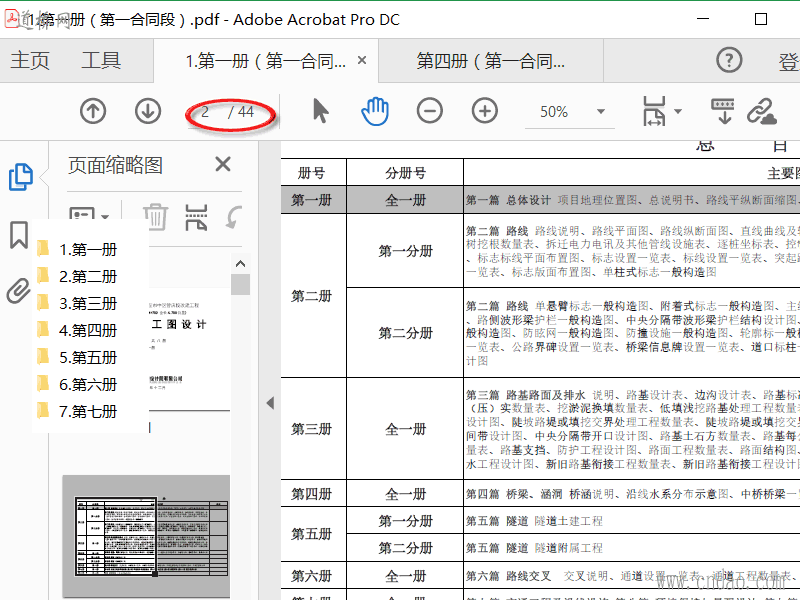Zoom in with the plus icon
The image size is (800, 600).
coord(485,111)
